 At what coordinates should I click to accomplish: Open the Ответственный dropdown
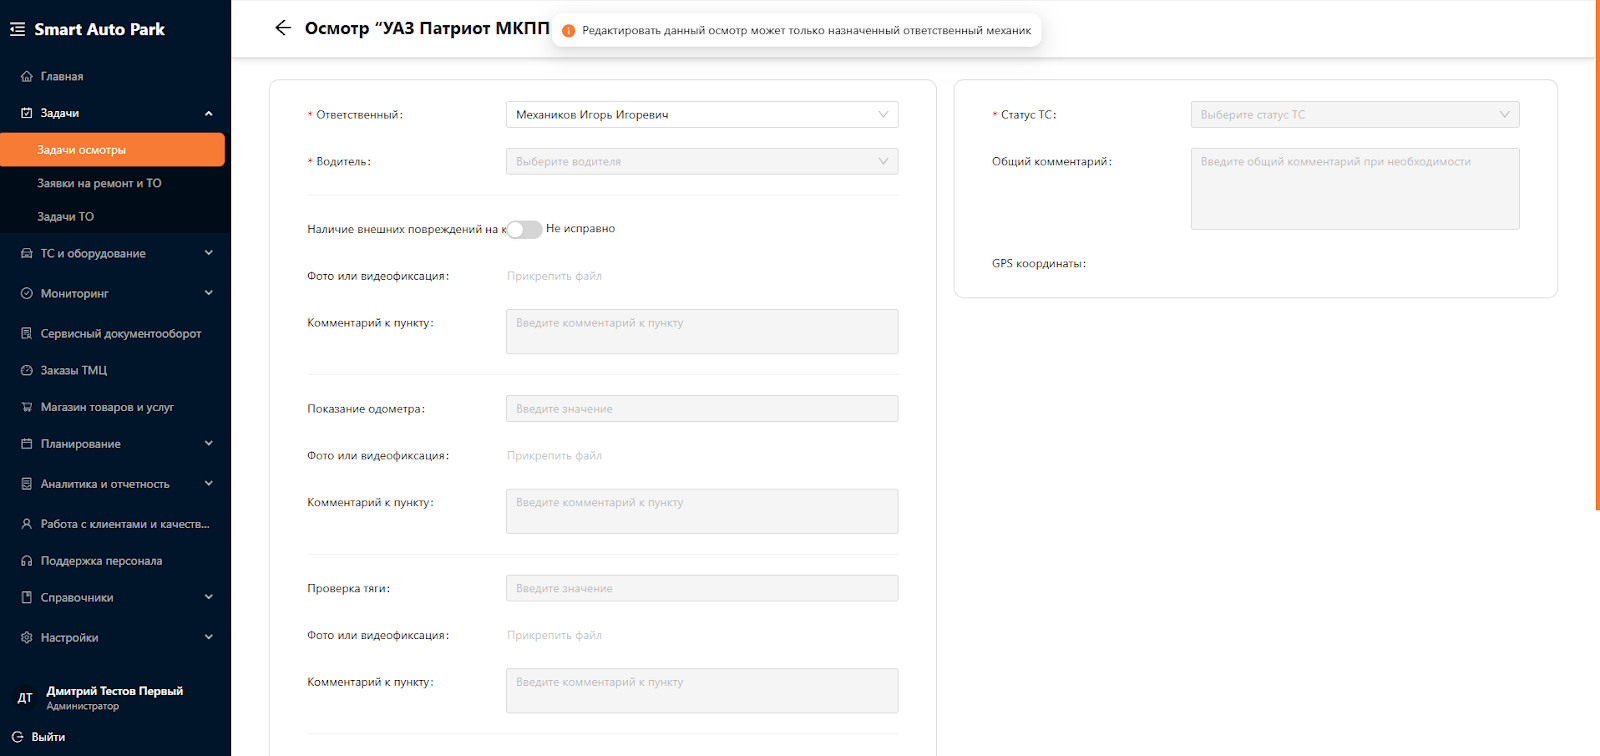[701, 115]
